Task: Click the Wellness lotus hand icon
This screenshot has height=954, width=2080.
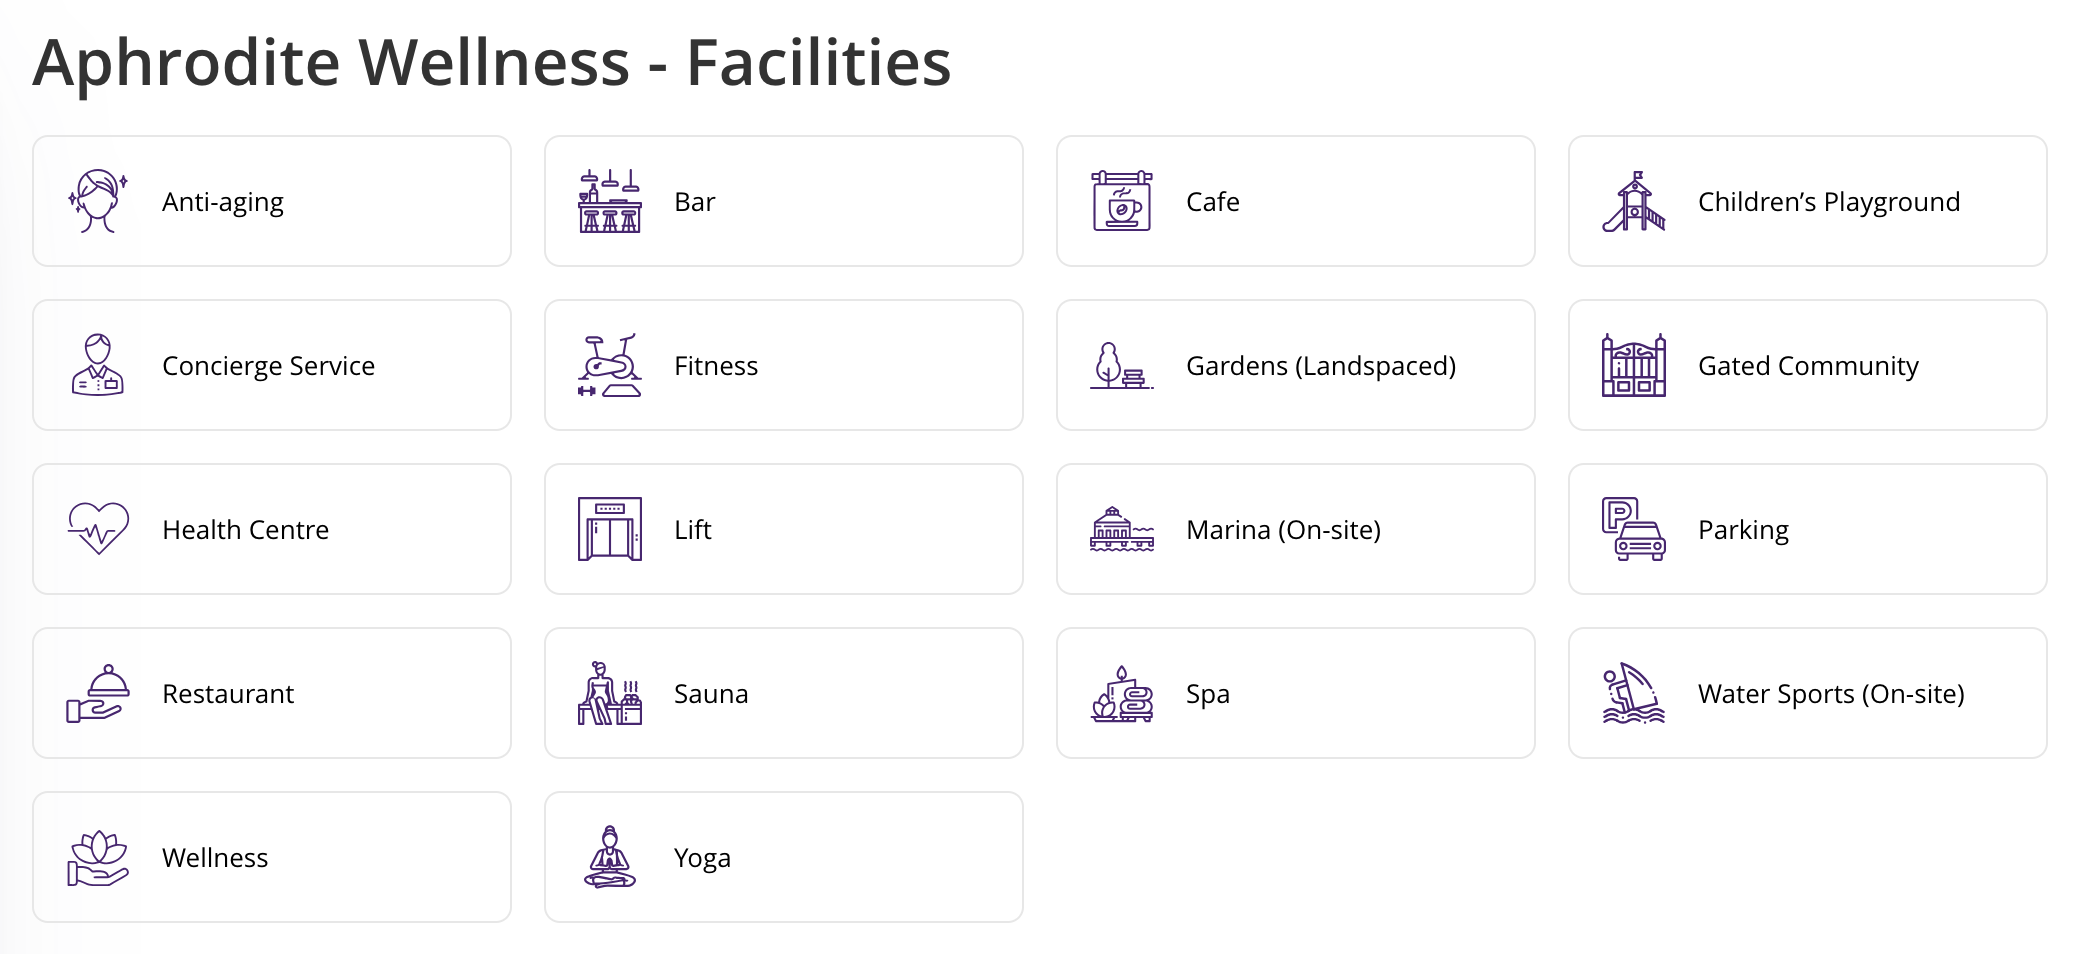Action: (x=98, y=857)
